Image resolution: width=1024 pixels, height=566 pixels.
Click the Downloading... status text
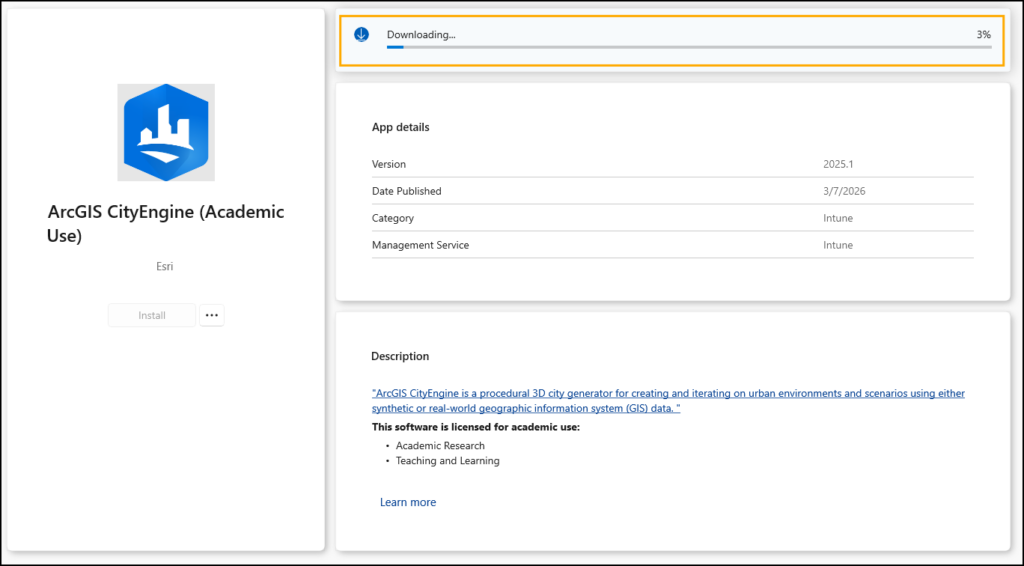point(421,35)
